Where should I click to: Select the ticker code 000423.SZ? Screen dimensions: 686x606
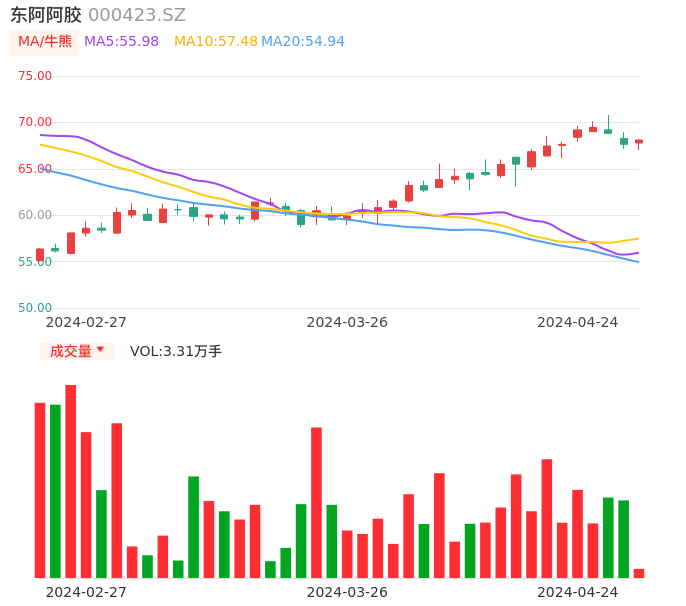tap(137, 15)
